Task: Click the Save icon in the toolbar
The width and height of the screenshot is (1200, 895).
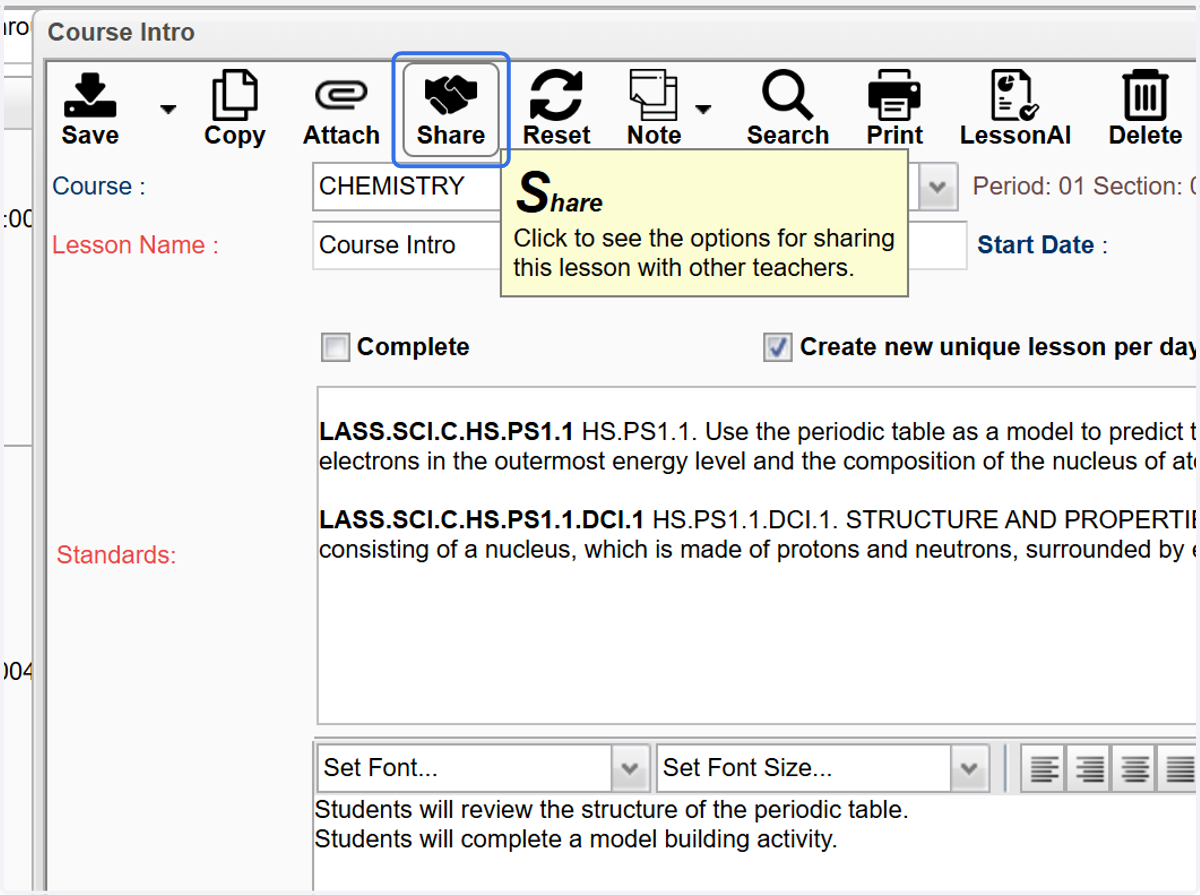Action: (x=90, y=109)
